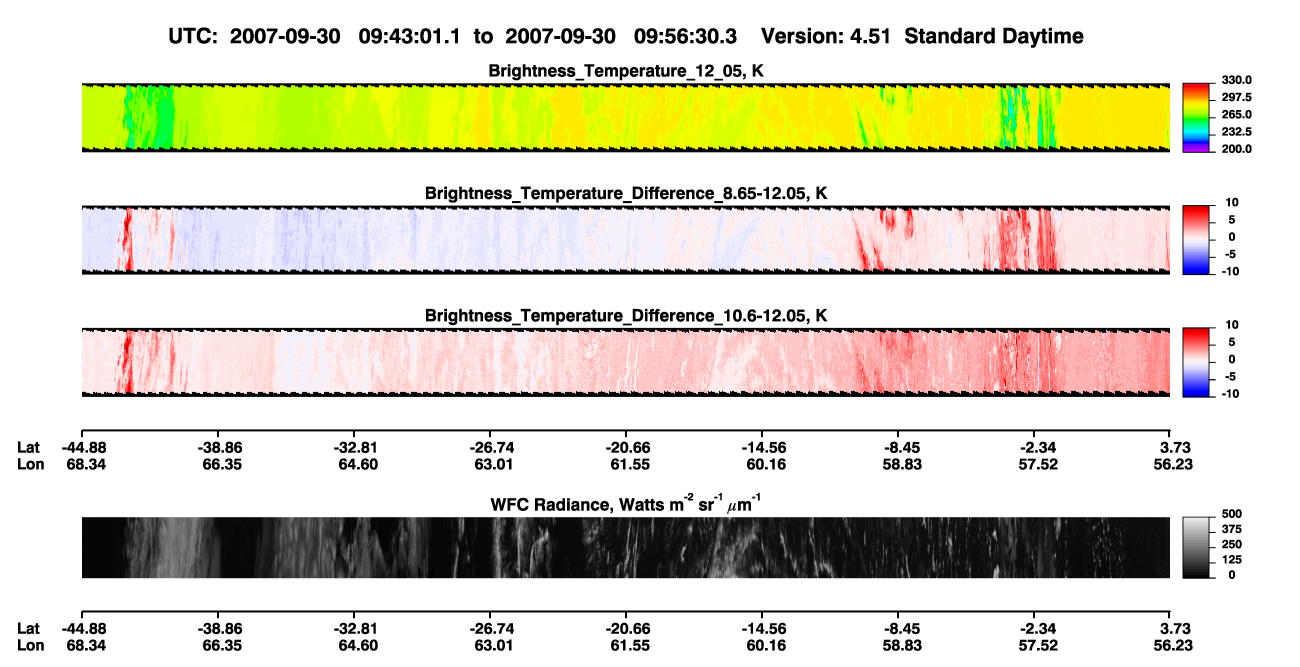Select the Brightness_Temperature_Difference_10.6-12.05 title
The height and width of the screenshot is (667, 1300).
click(x=626, y=315)
